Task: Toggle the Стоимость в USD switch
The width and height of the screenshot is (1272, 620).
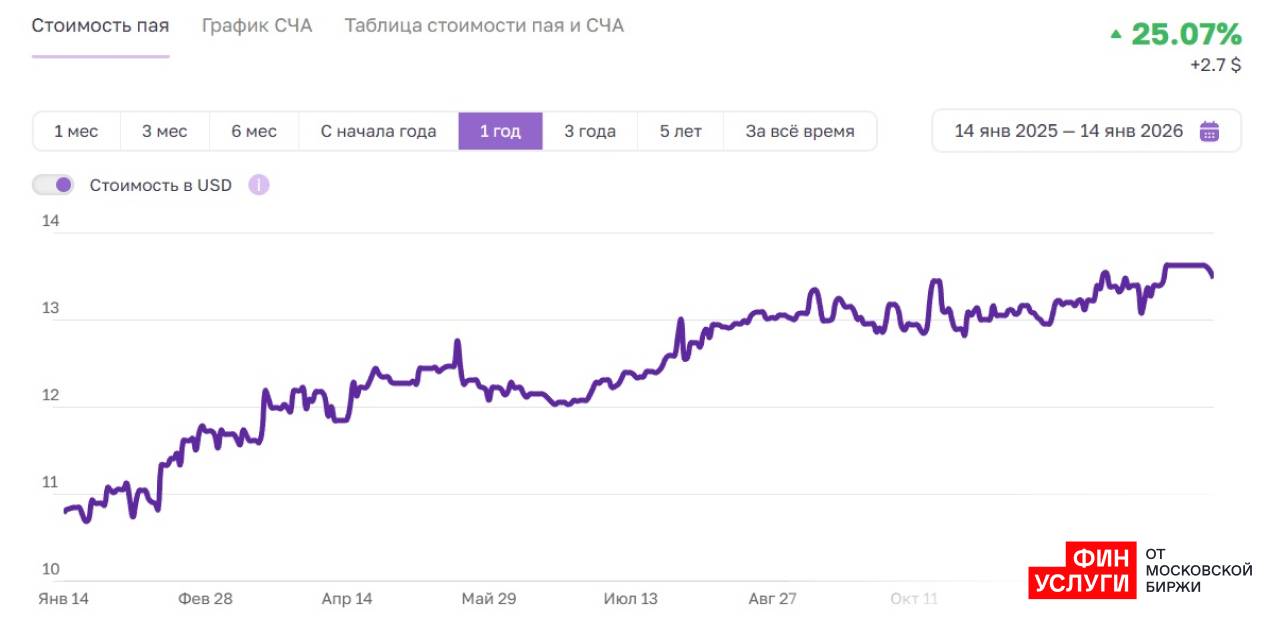Action: tap(53, 185)
